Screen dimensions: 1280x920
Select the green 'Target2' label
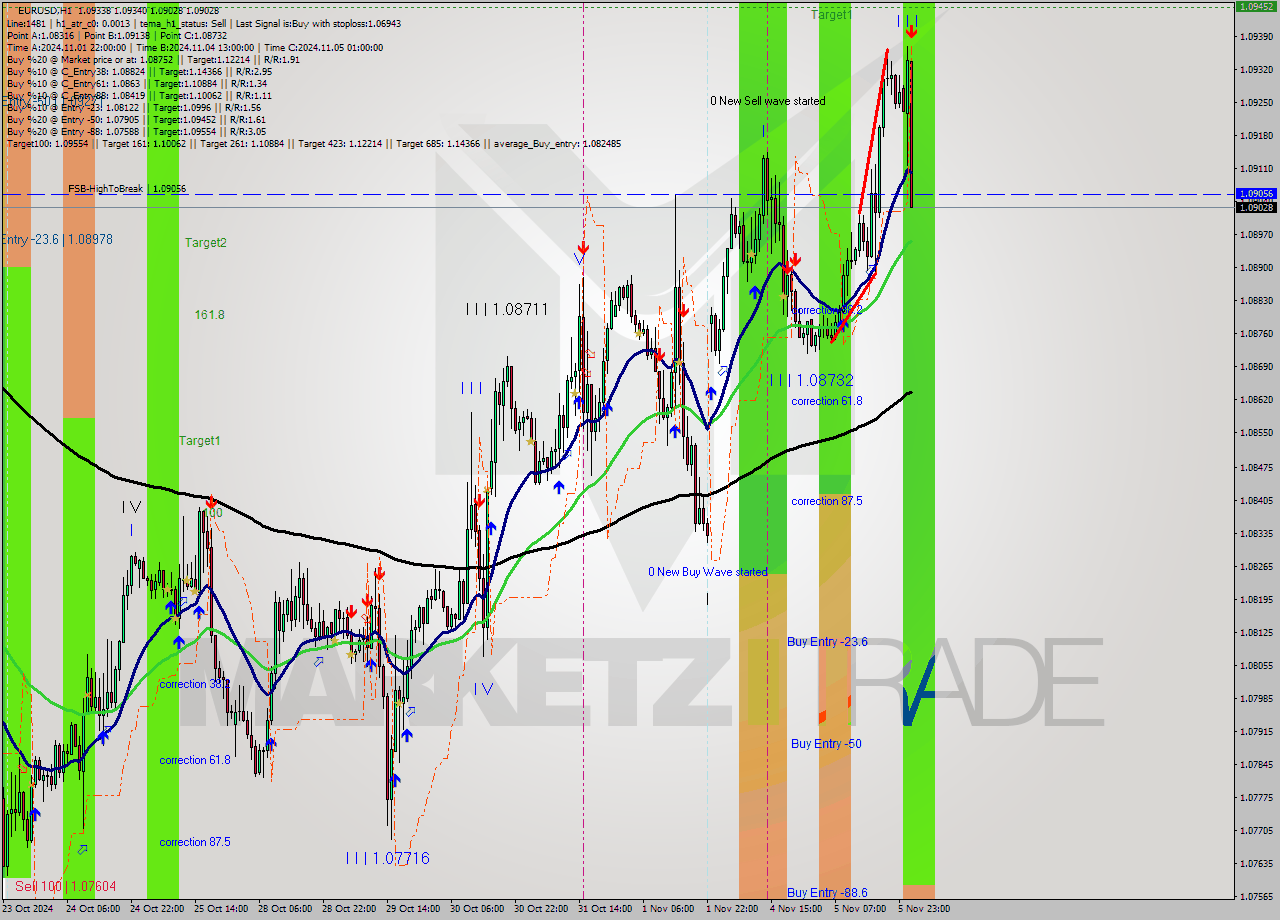205,242
